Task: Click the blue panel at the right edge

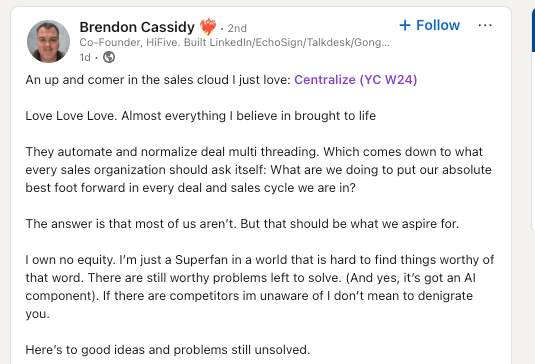Action: click(x=533, y=31)
